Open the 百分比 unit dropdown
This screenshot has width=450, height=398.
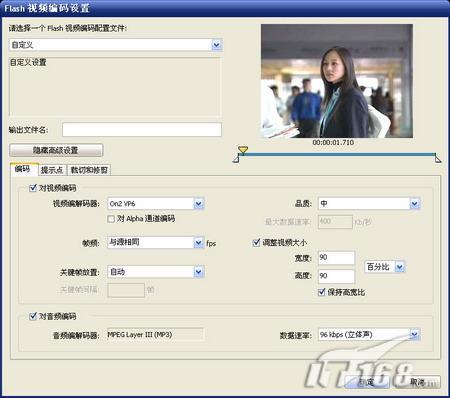385,267
